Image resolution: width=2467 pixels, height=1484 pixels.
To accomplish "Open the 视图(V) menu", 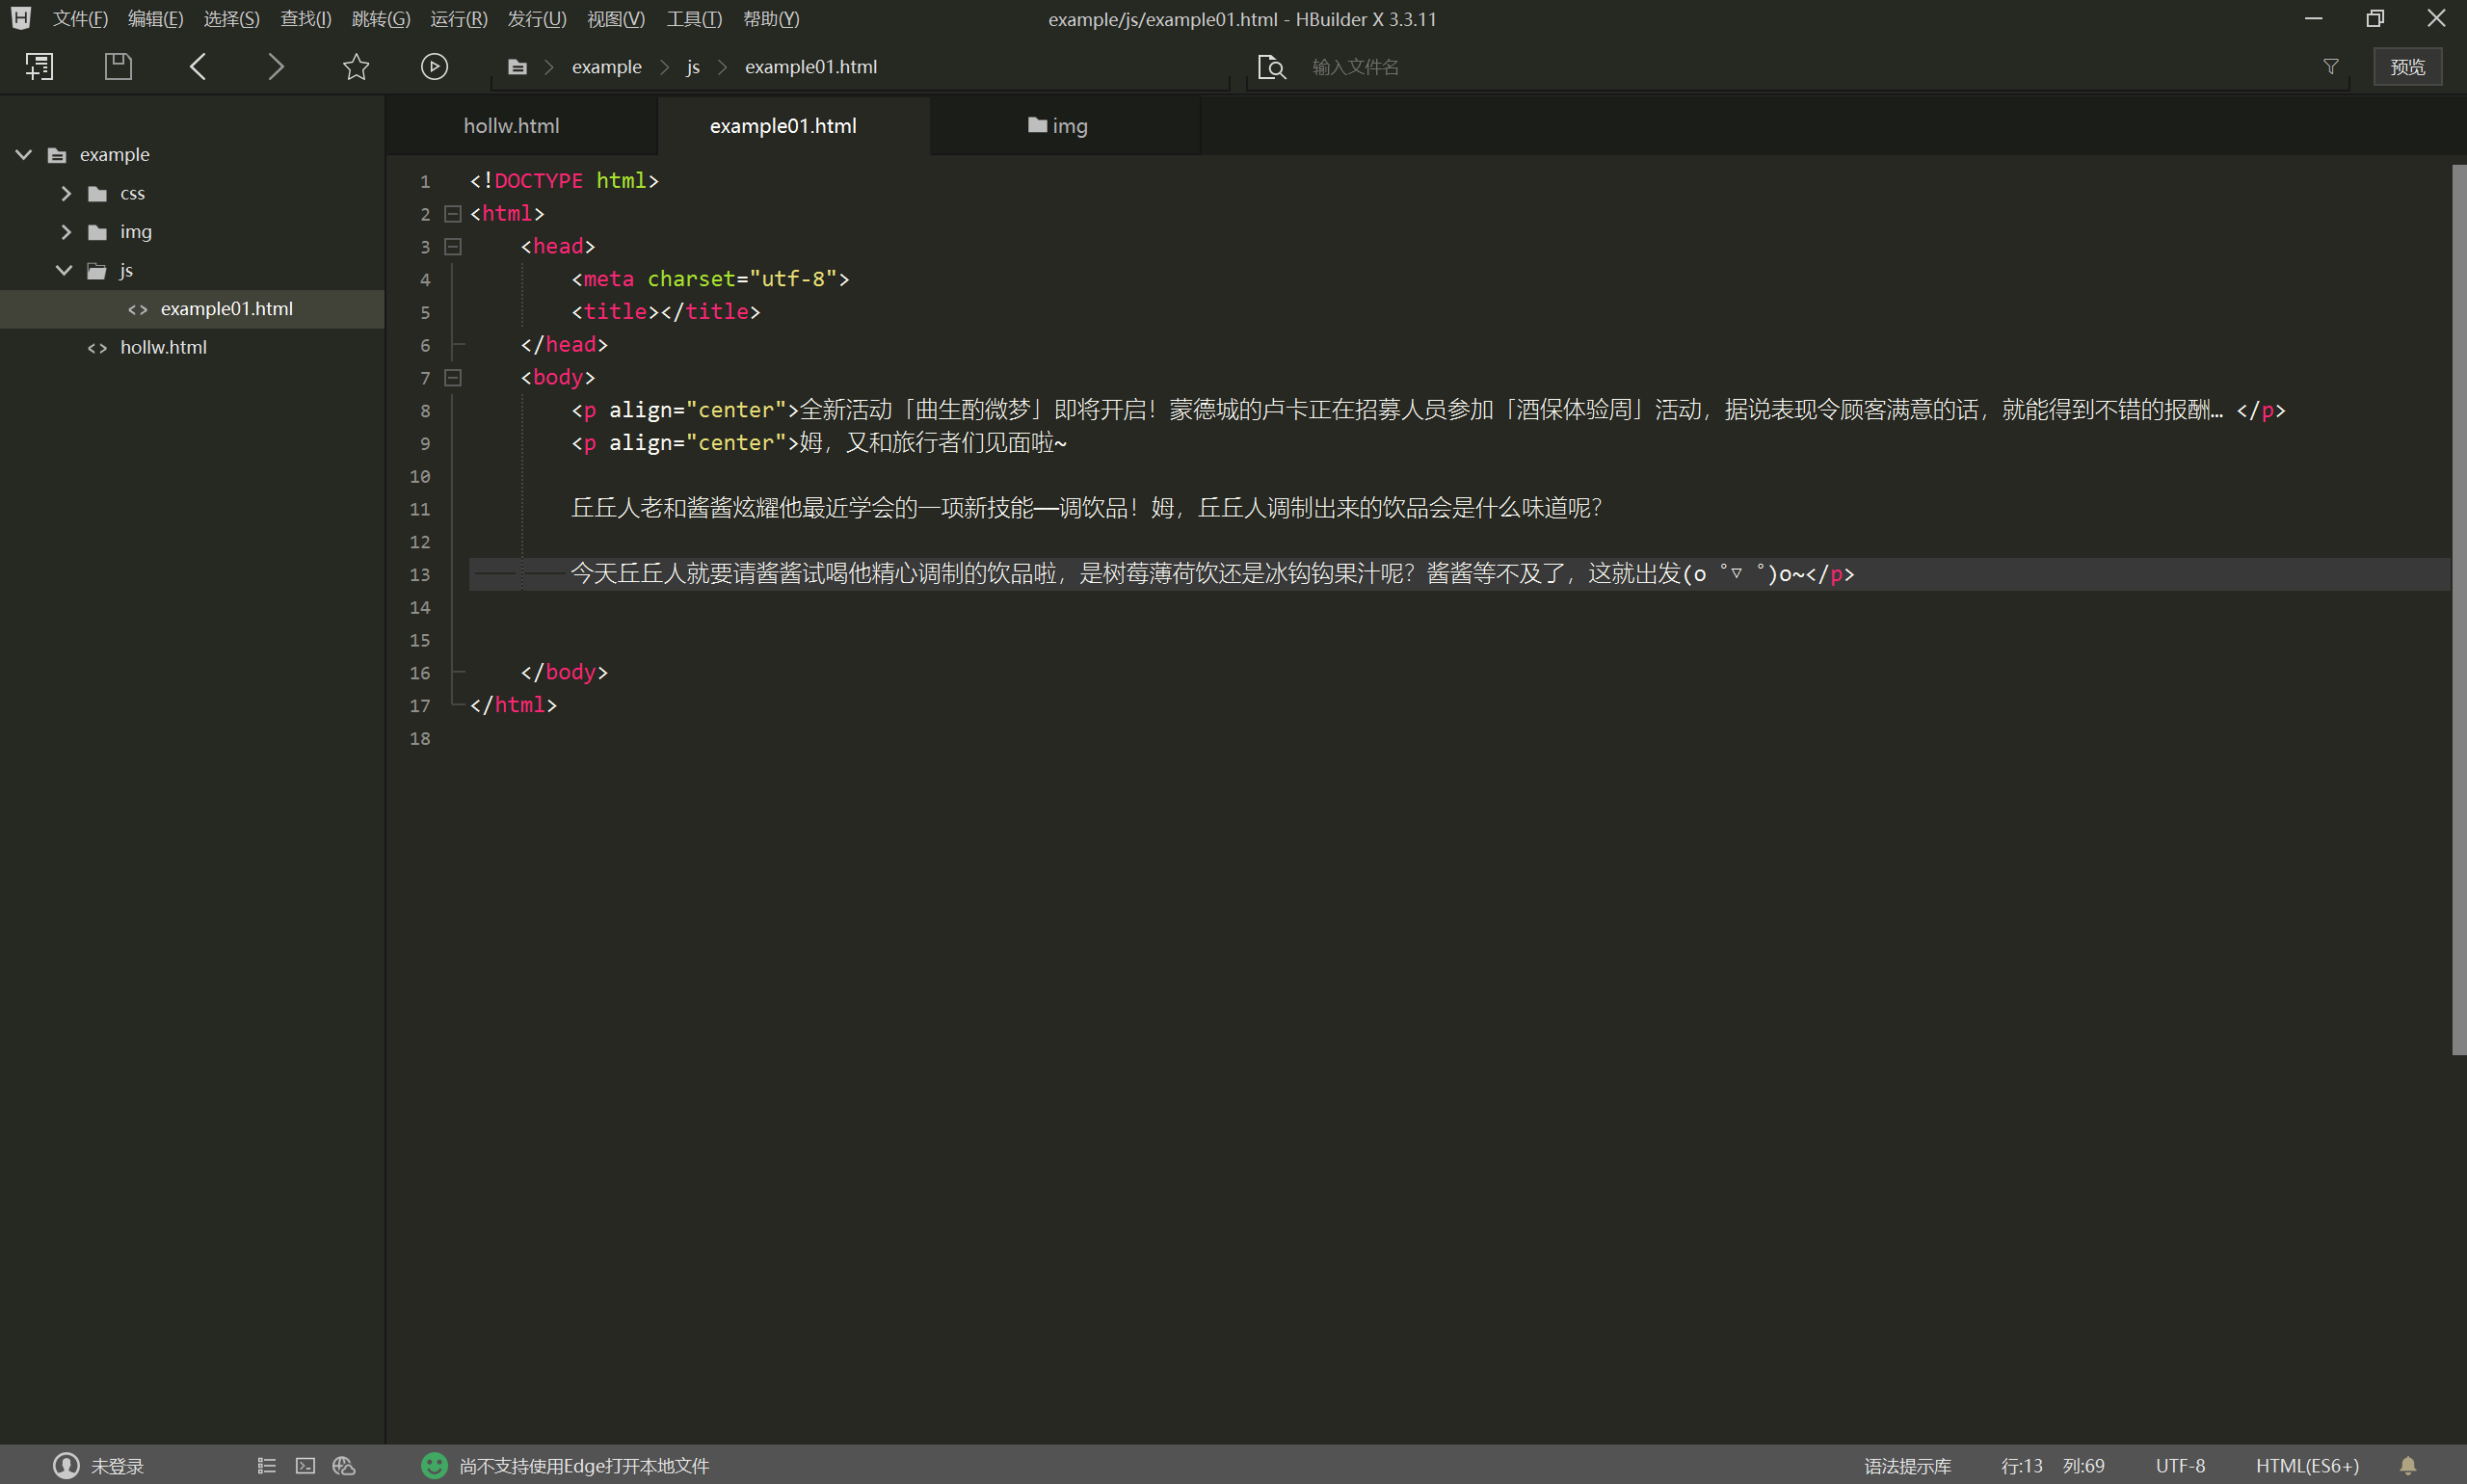I will (616, 19).
